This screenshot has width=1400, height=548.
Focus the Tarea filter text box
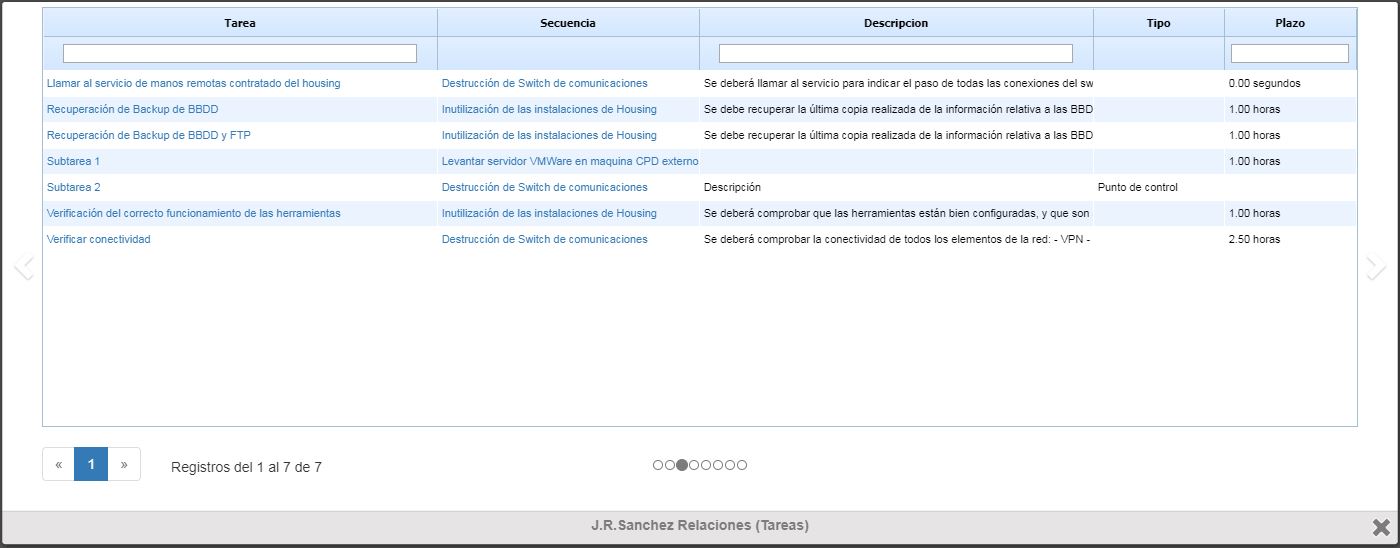click(x=240, y=53)
